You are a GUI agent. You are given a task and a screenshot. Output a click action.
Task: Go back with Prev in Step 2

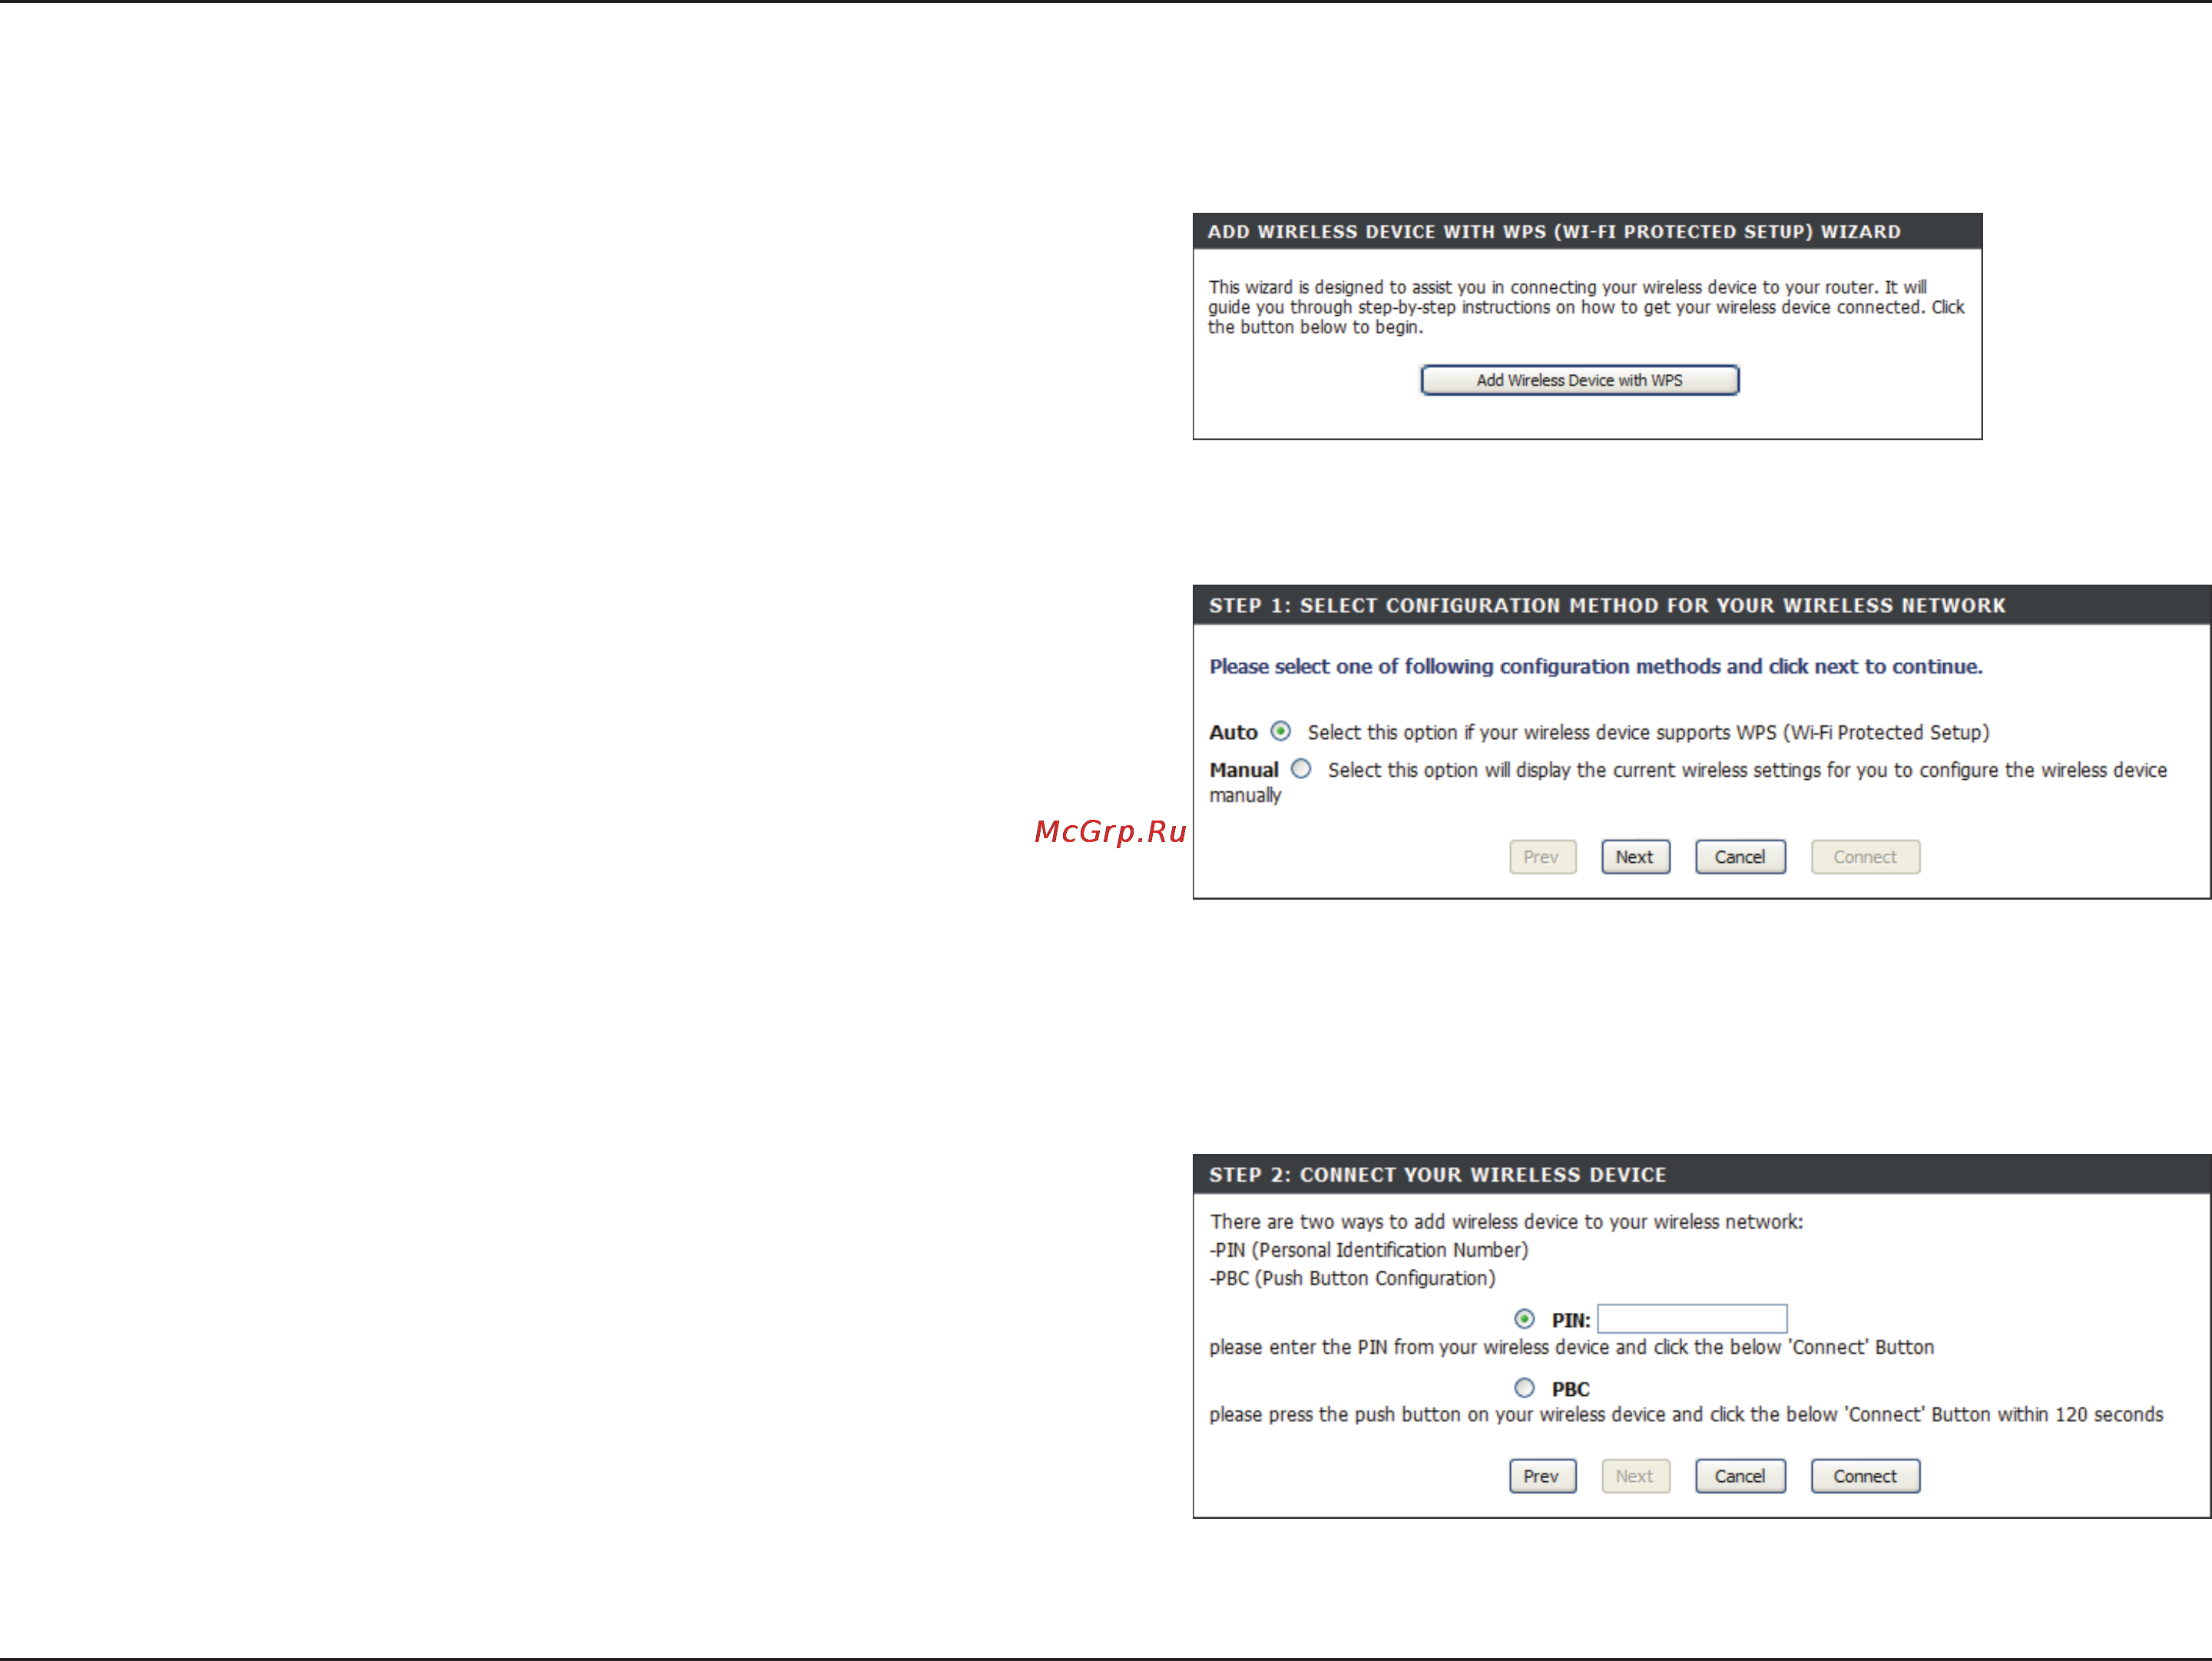[1542, 1476]
